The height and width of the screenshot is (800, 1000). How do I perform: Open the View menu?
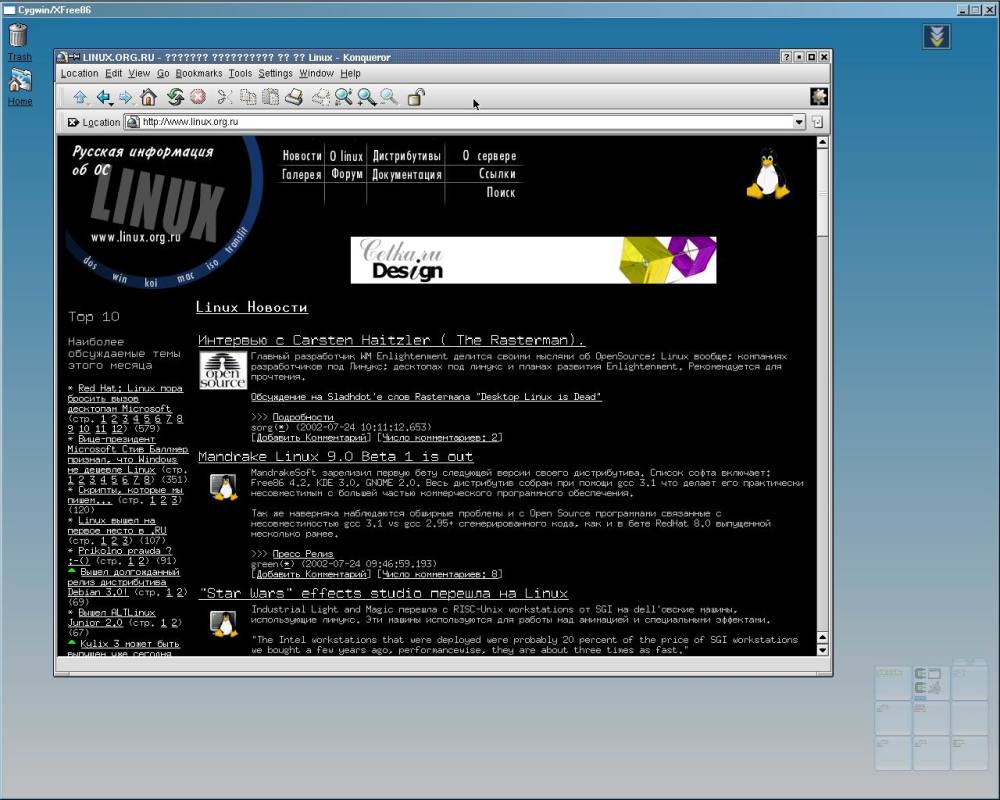(x=139, y=73)
